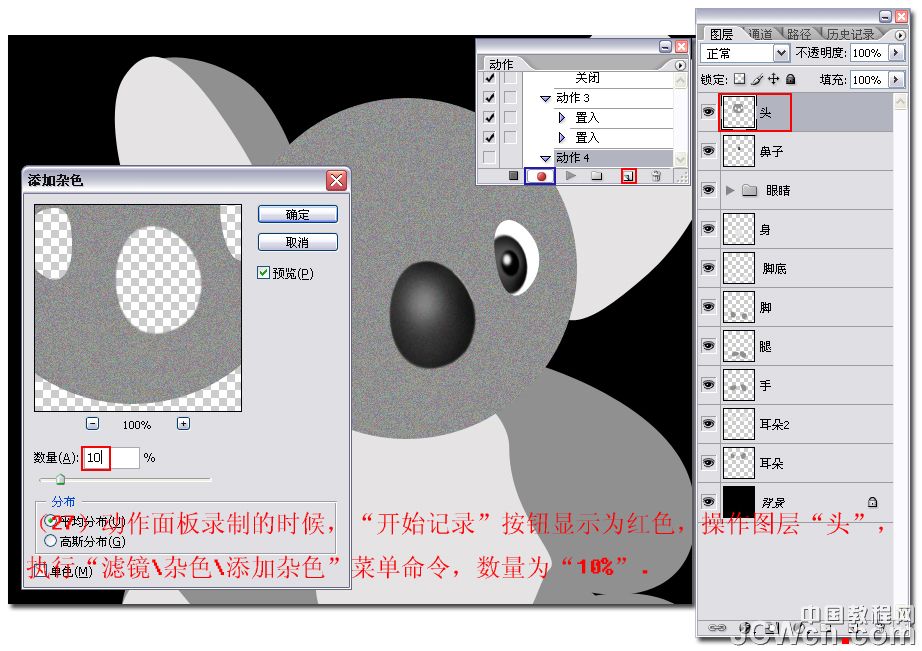This screenshot has height=651, width=922.
Task: Switch to the 路径 tab
Action: coord(799,35)
